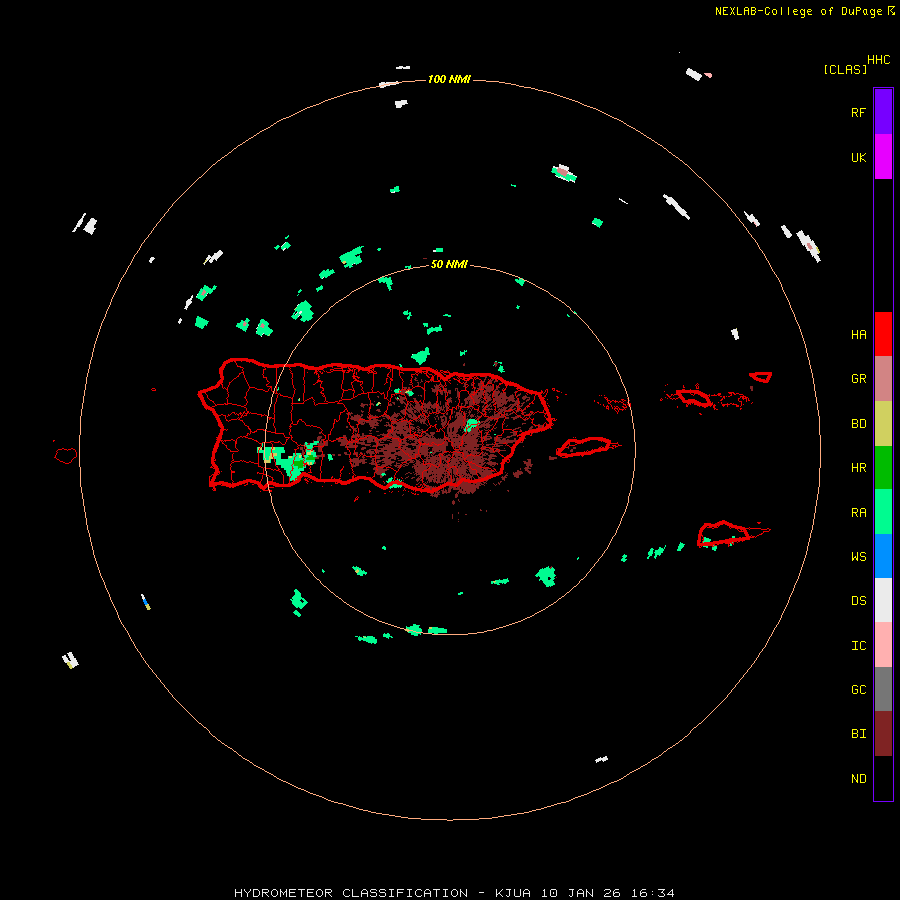Select the BD yellow legend block

[x=883, y=424]
